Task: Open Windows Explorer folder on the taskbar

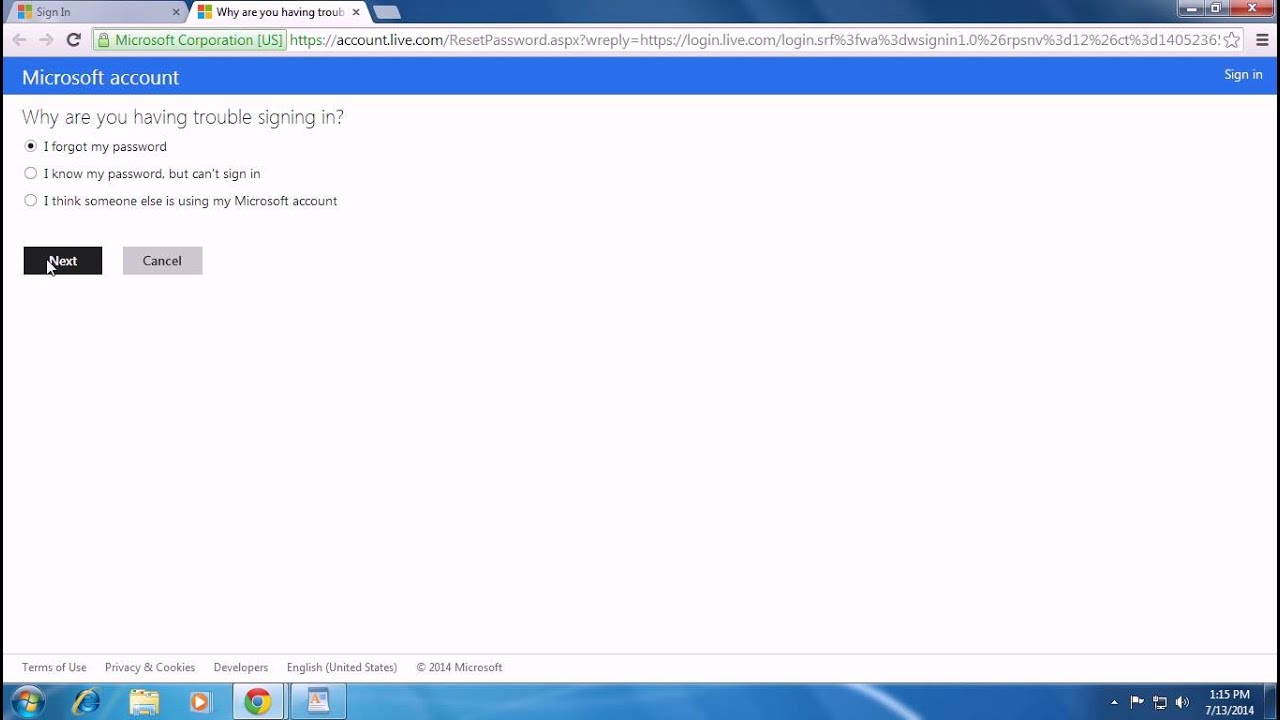Action: click(x=144, y=702)
